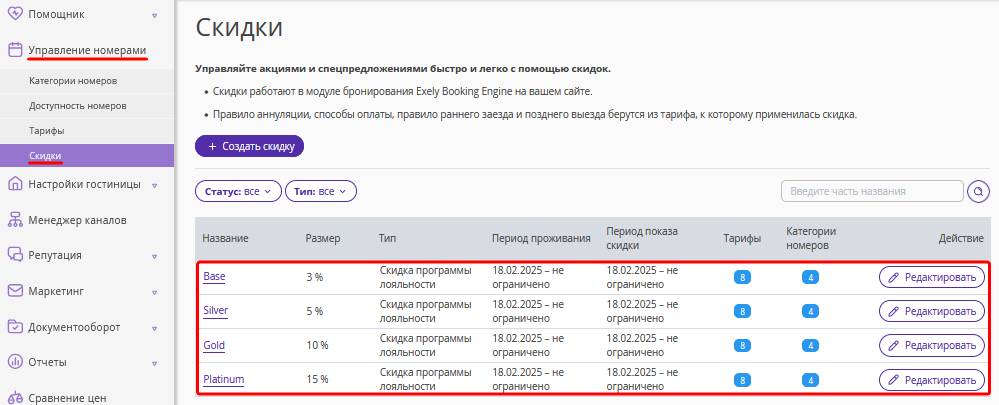Open Менеджер каналов menu item
The height and width of the screenshot is (405, 999).
coord(77,220)
